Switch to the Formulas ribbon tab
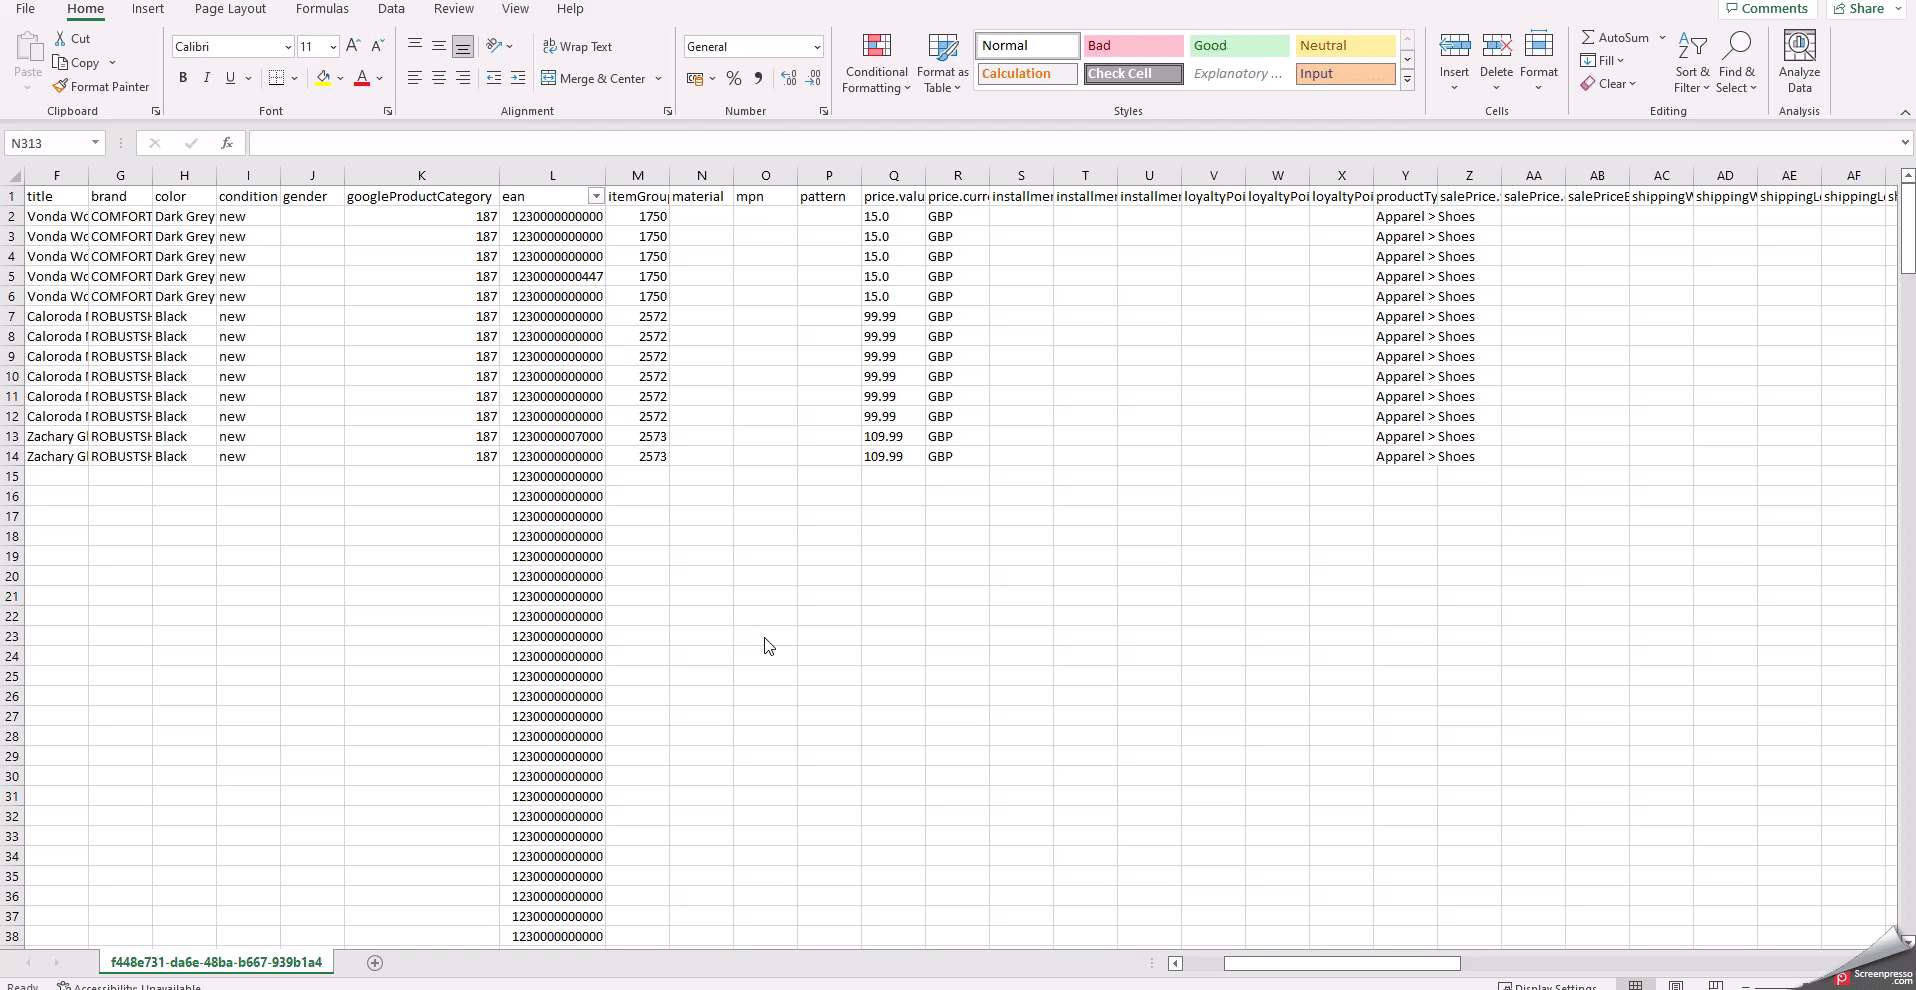This screenshot has width=1916, height=990. [322, 9]
